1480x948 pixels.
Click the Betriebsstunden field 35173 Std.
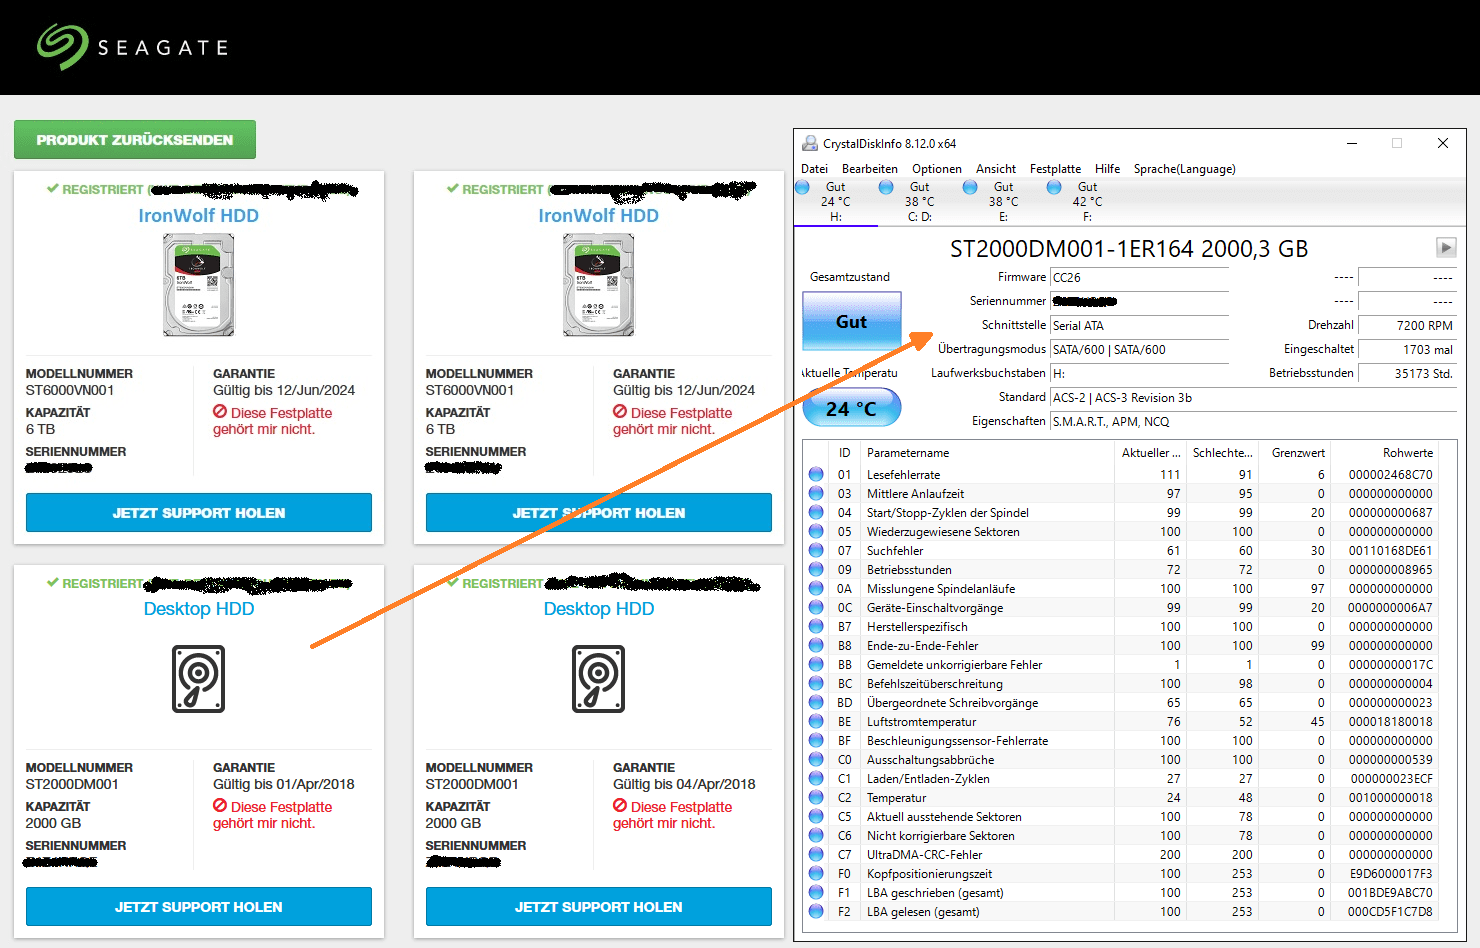(x=1407, y=374)
